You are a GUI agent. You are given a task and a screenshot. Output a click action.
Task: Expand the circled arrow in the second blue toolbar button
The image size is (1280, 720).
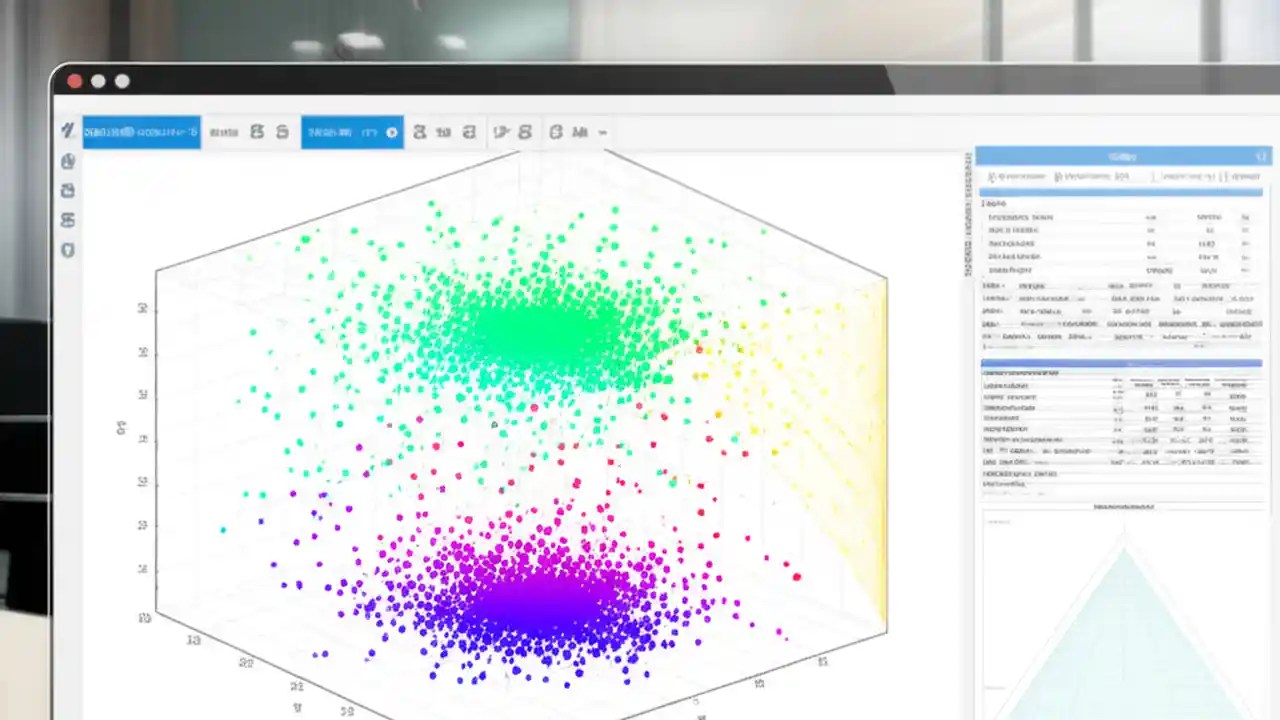392,131
